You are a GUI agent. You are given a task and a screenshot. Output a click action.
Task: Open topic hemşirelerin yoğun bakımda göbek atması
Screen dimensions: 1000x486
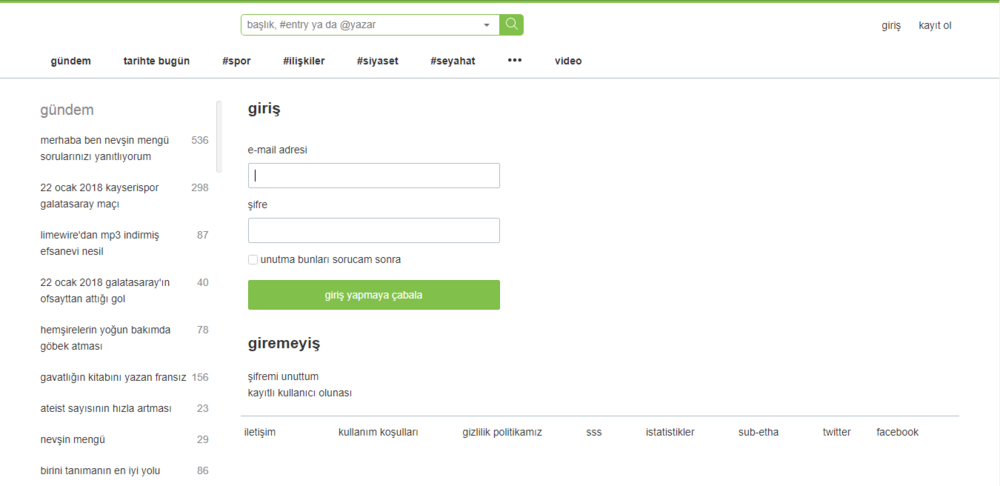tap(105, 338)
